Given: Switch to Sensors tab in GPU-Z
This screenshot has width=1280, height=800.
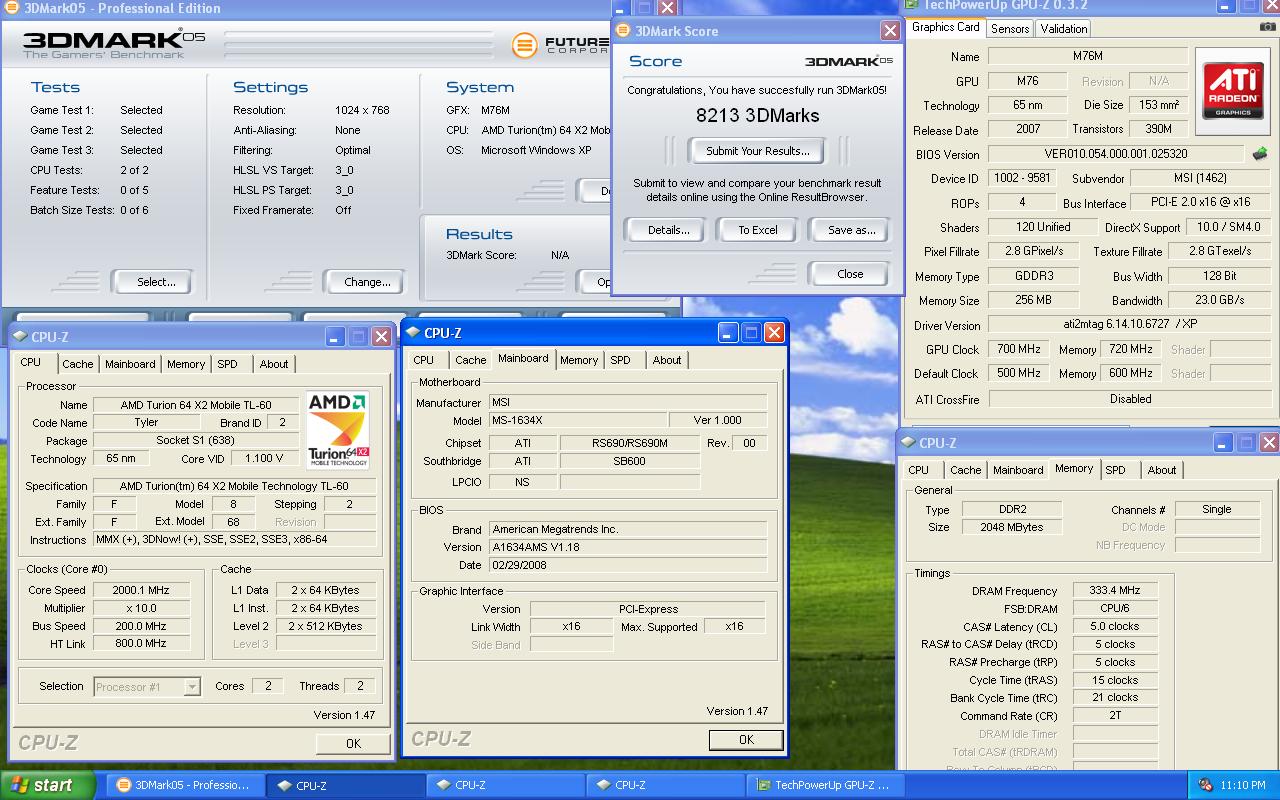Looking at the screenshot, I should pos(1010,29).
